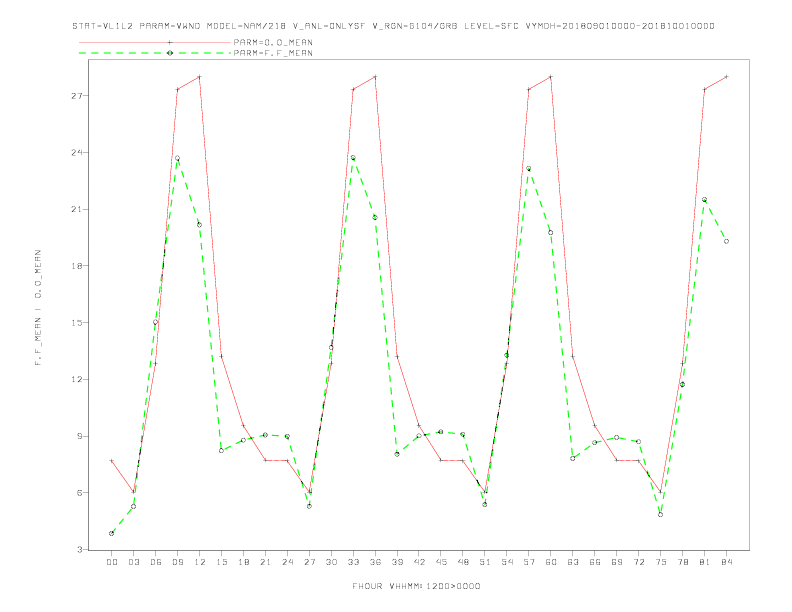
Task: Click x-axis tick label 72
Action: pyautogui.click(x=638, y=562)
